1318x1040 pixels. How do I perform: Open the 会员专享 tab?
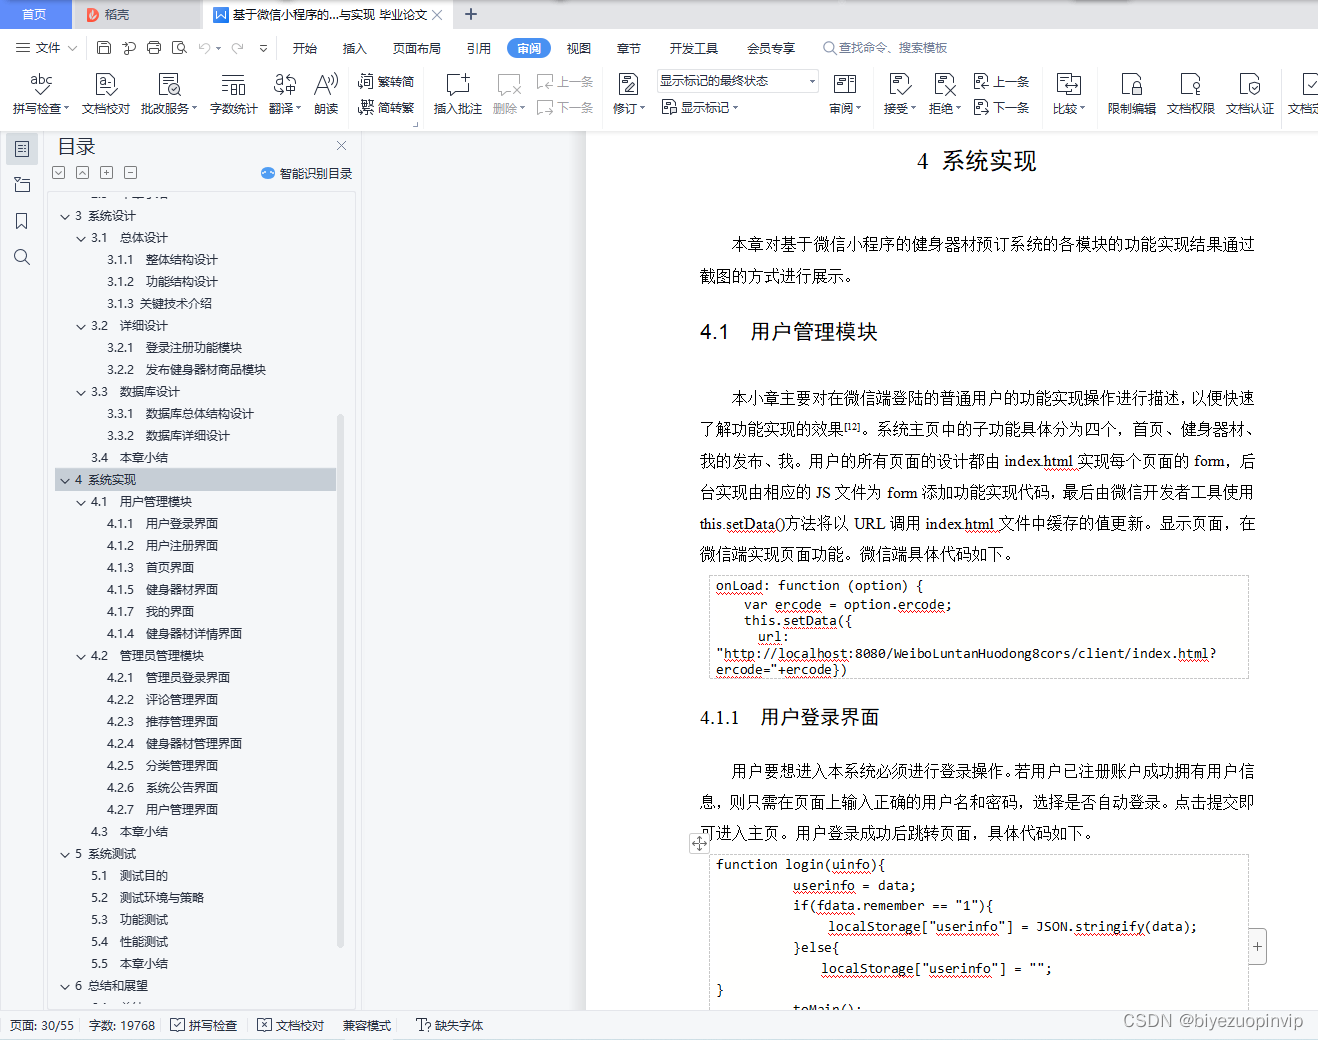tap(771, 48)
